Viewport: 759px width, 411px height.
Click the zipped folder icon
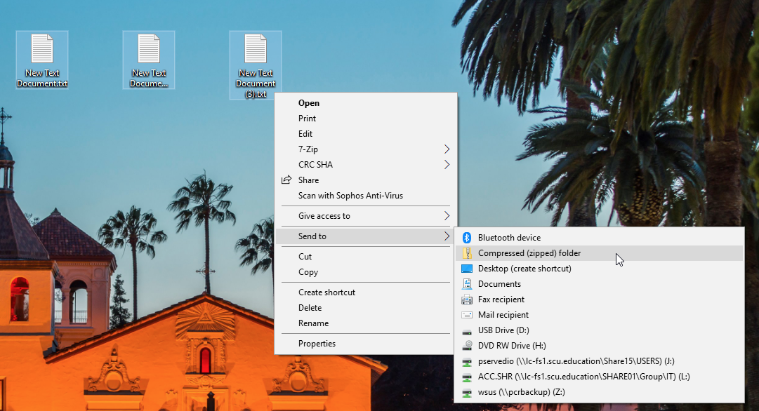click(467, 253)
